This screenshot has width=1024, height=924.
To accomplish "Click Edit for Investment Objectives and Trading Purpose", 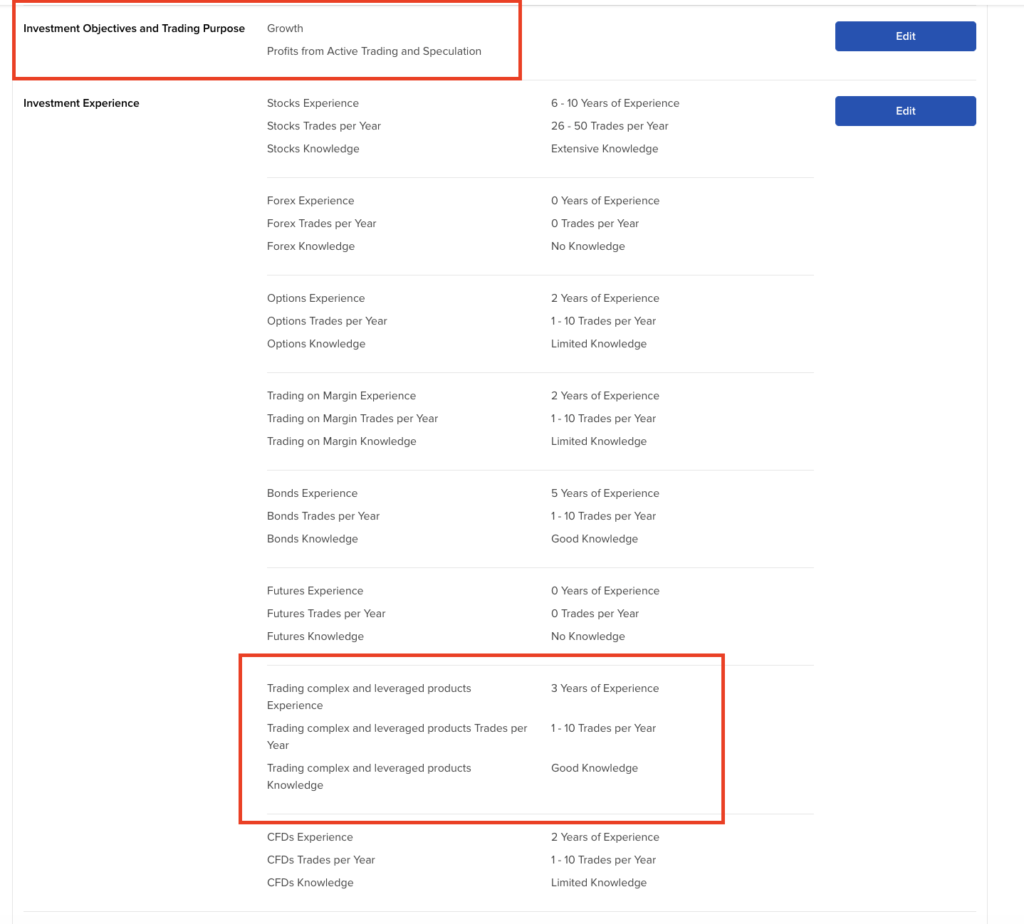I will [905, 36].
